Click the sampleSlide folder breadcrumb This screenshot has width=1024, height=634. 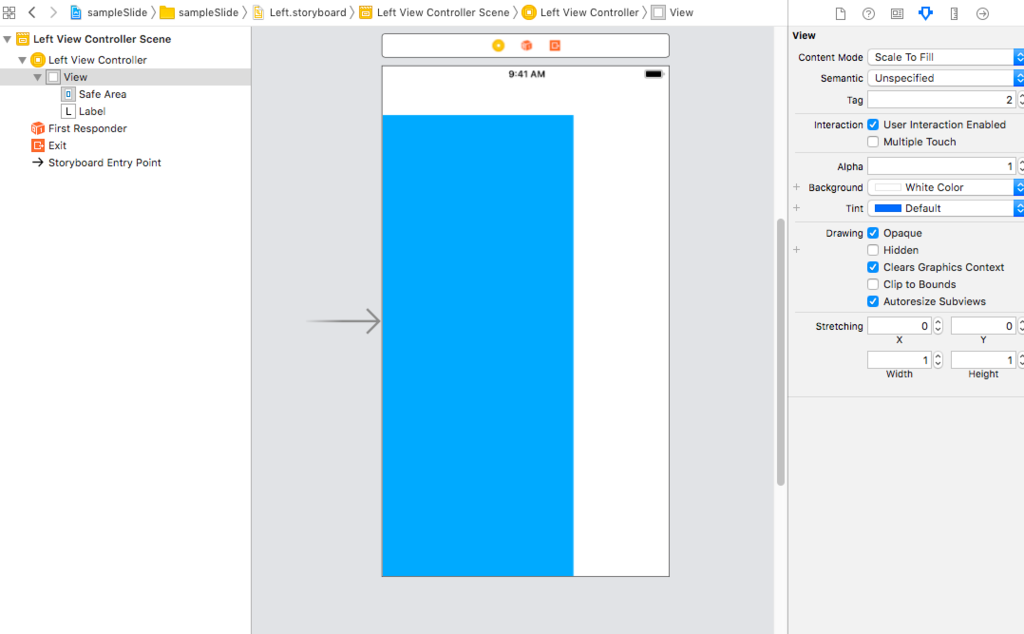point(201,12)
